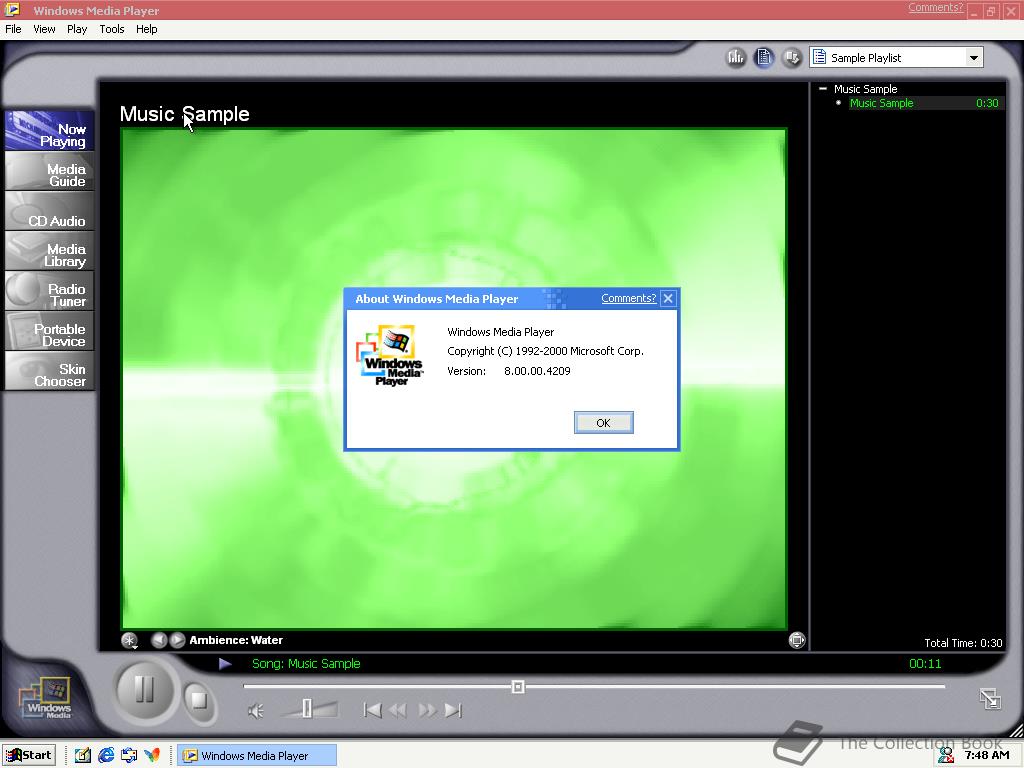Screen dimensions: 1024x768
Task: Click Windows Media Player taskbar button
Action: 257,756
